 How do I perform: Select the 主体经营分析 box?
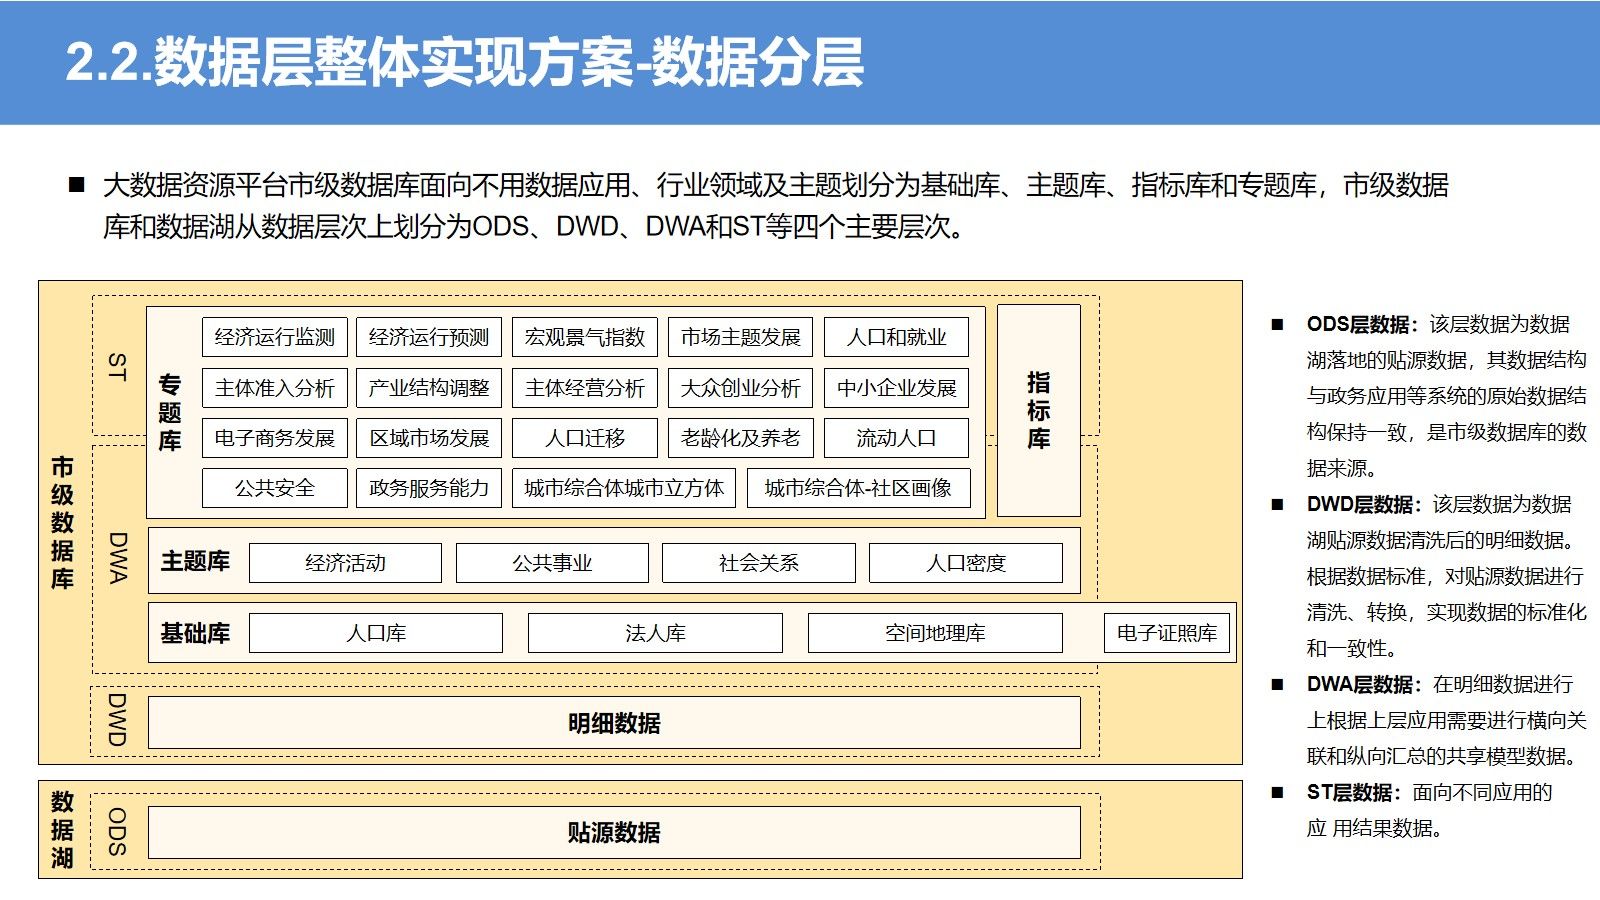click(x=585, y=388)
